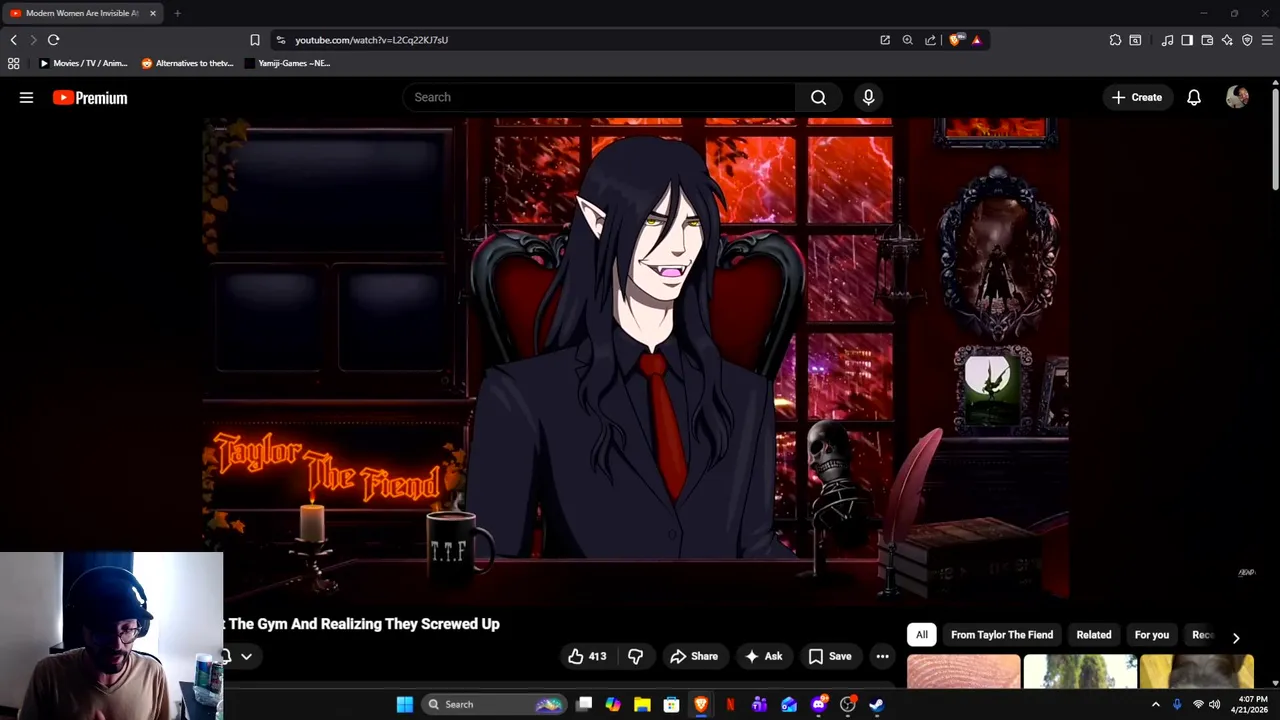Open second recommended video thumbnail with trees
Viewport: 1280px width, 720px height.
pyautogui.click(x=1080, y=672)
